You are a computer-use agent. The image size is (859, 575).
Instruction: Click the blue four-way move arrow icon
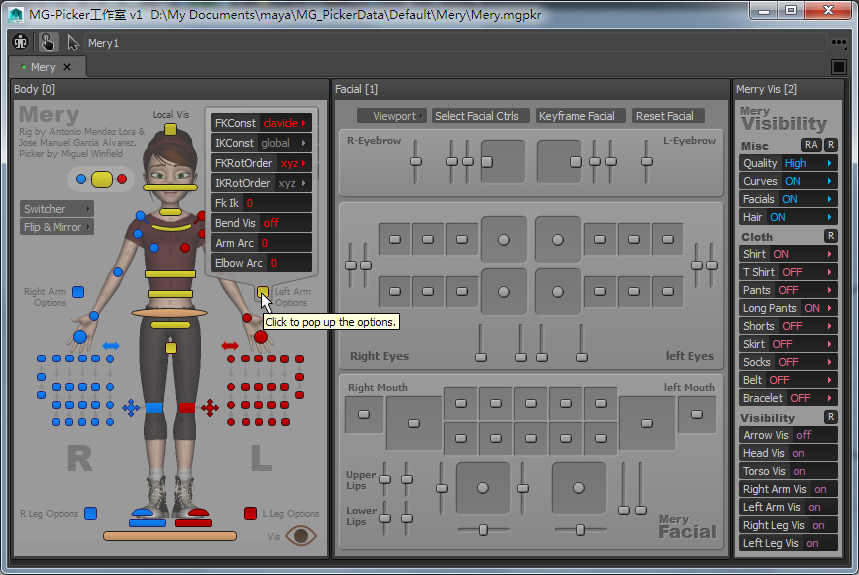pos(130,408)
